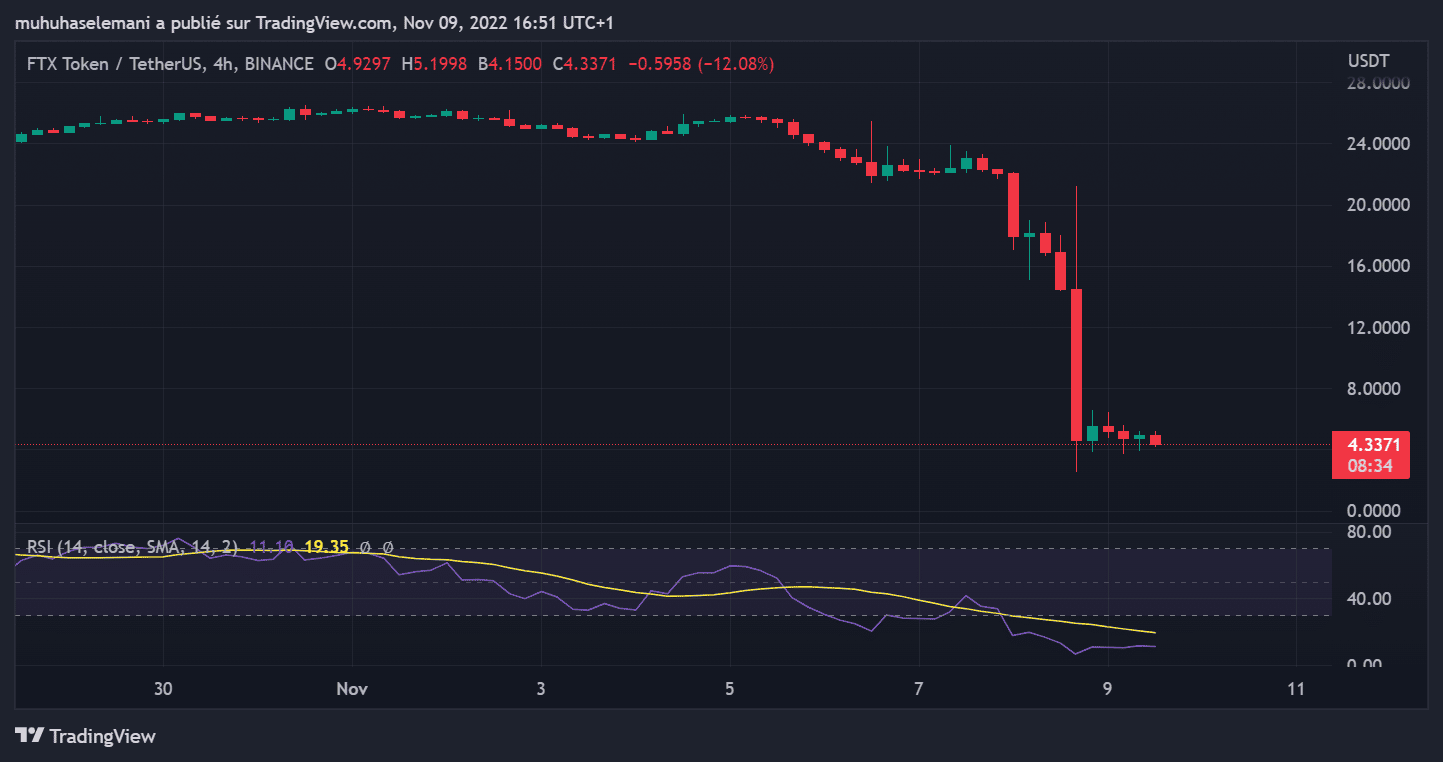Click the '7' date axis label
Image resolution: width=1443 pixels, height=762 pixels.
tap(919, 689)
